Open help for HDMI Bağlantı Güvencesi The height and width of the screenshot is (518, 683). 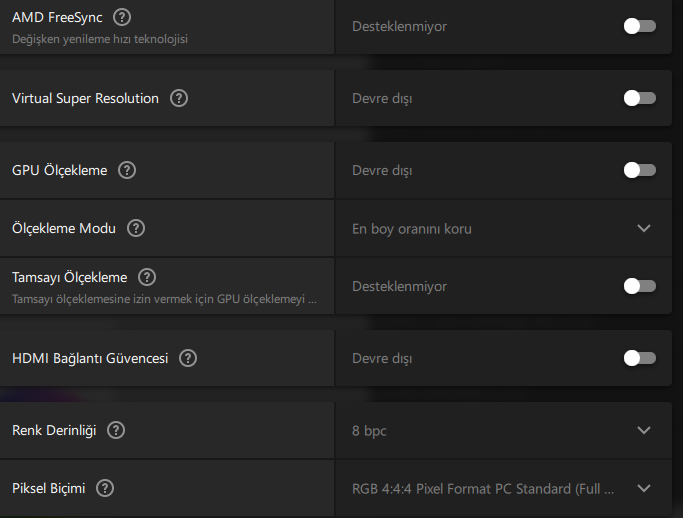pyautogui.click(x=188, y=358)
